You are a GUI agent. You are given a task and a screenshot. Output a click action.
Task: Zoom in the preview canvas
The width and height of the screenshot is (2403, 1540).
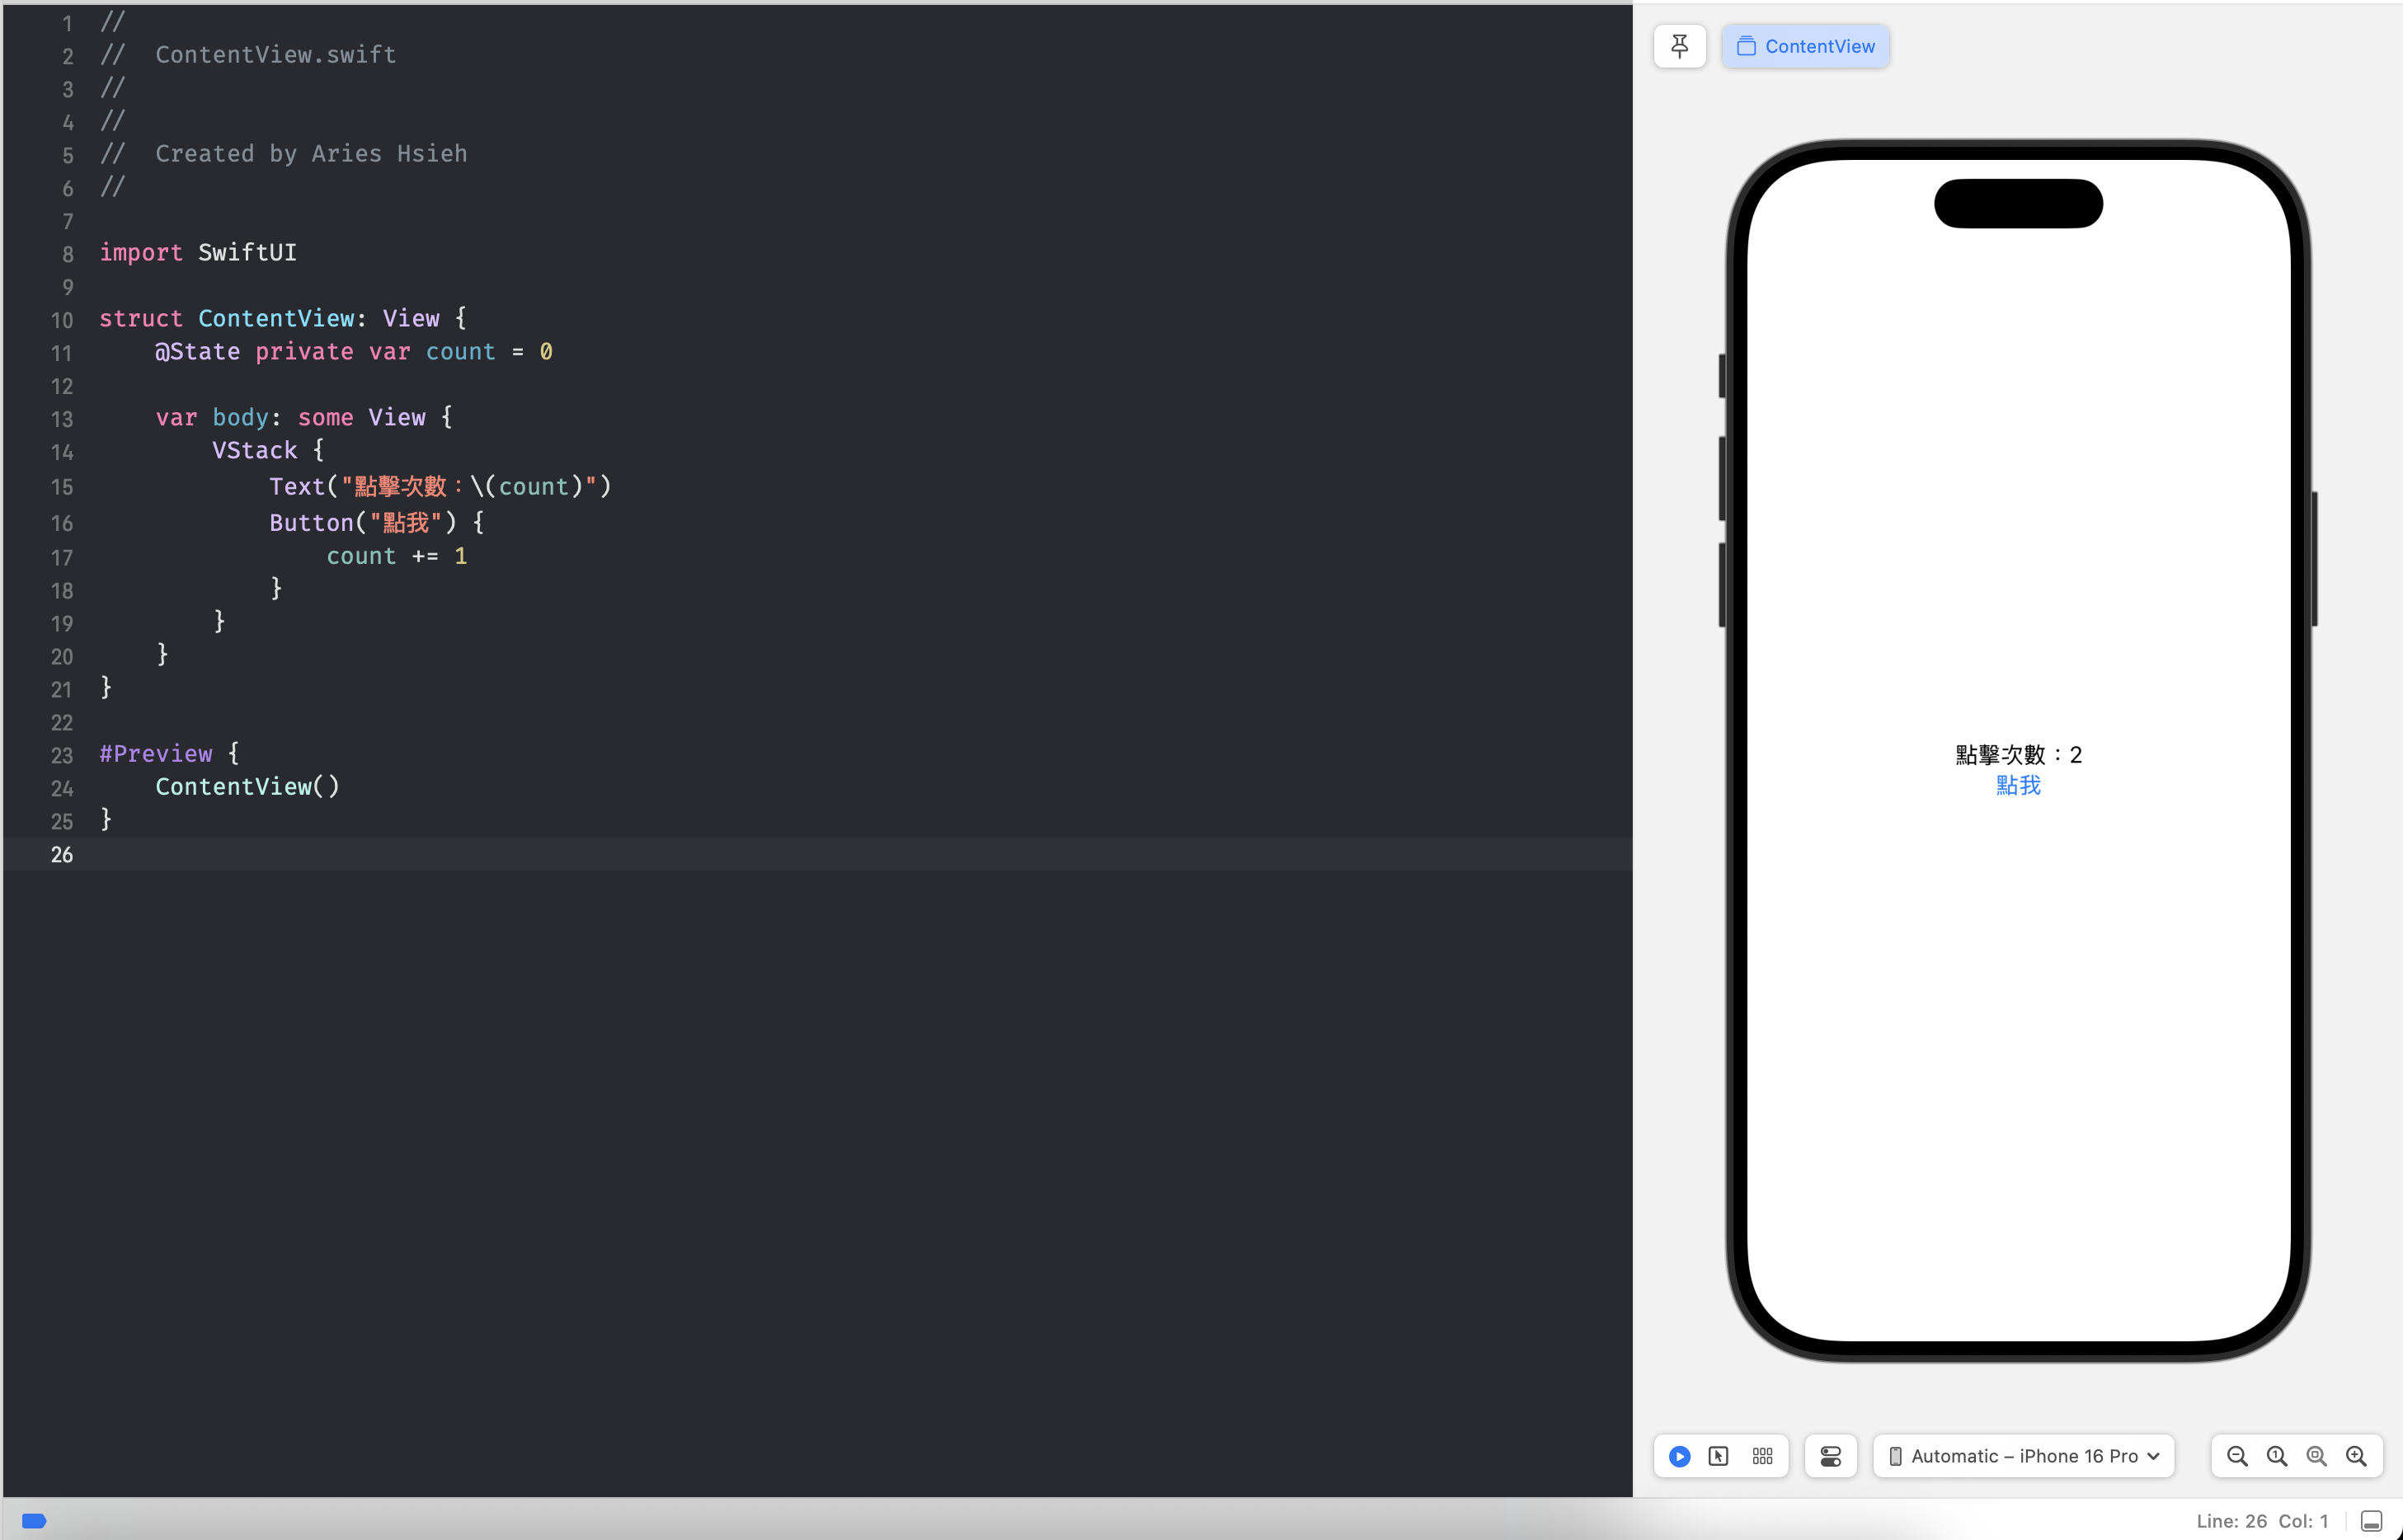[2356, 1456]
